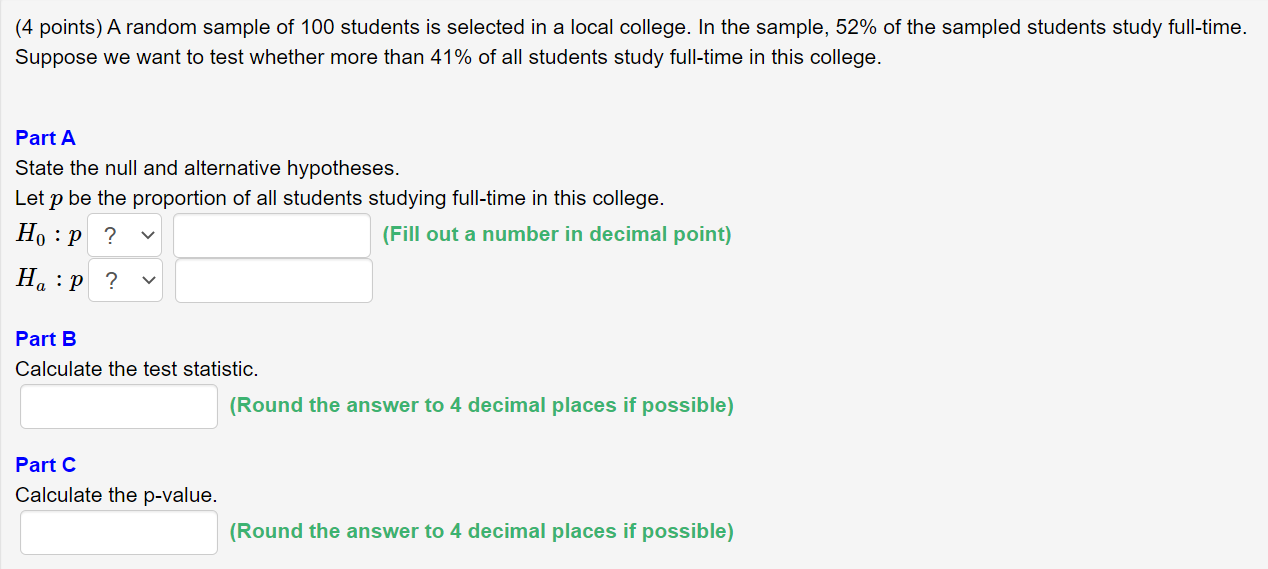This screenshot has width=1268, height=569.
Task: Open the H0 comparison operator dropdown
Action: [125, 236]
